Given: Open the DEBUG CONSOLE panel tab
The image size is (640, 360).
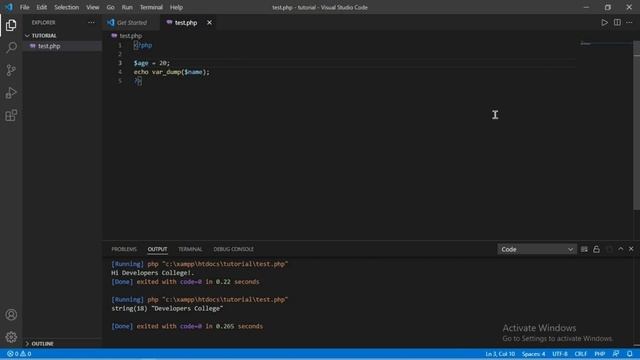Looking at the screenshot, I should click(233, 249).
